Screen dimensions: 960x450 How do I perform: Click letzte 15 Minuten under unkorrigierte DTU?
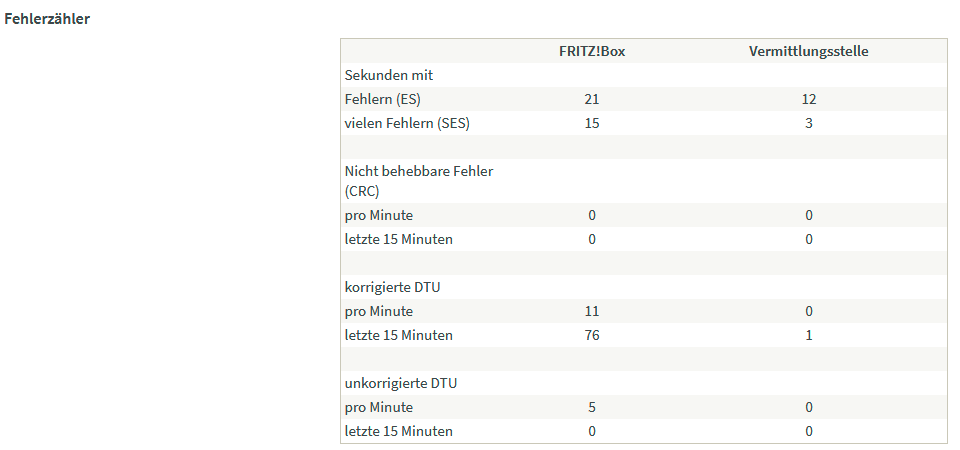pyautogui.click(x=399, y=431)
